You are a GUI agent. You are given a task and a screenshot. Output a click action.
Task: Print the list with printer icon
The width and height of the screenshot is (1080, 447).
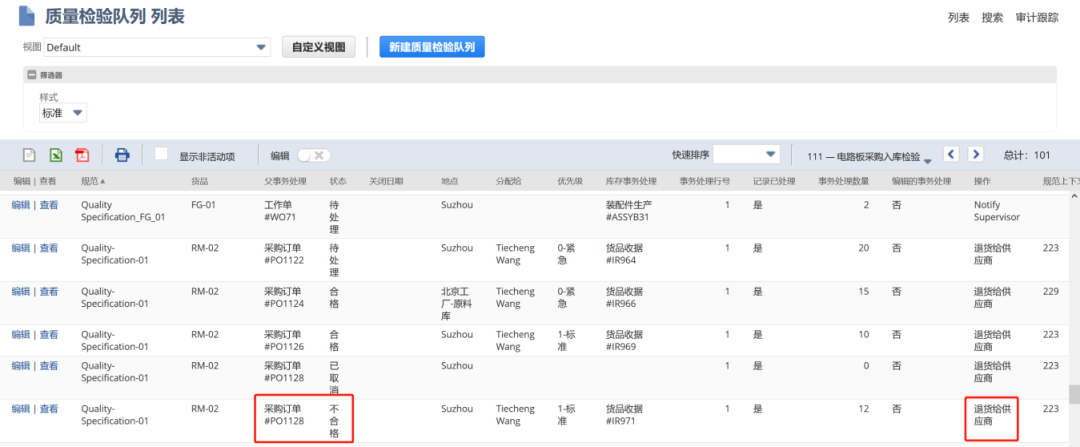coord(122,155)
